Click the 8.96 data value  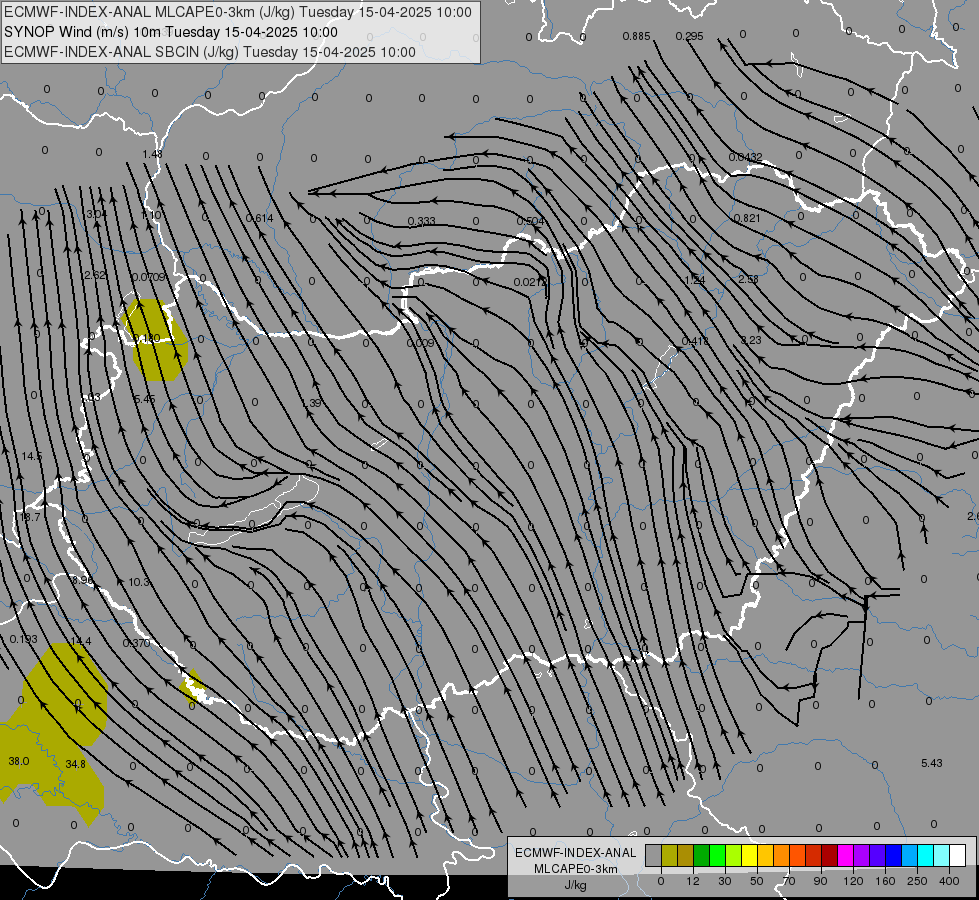(82, 580)
